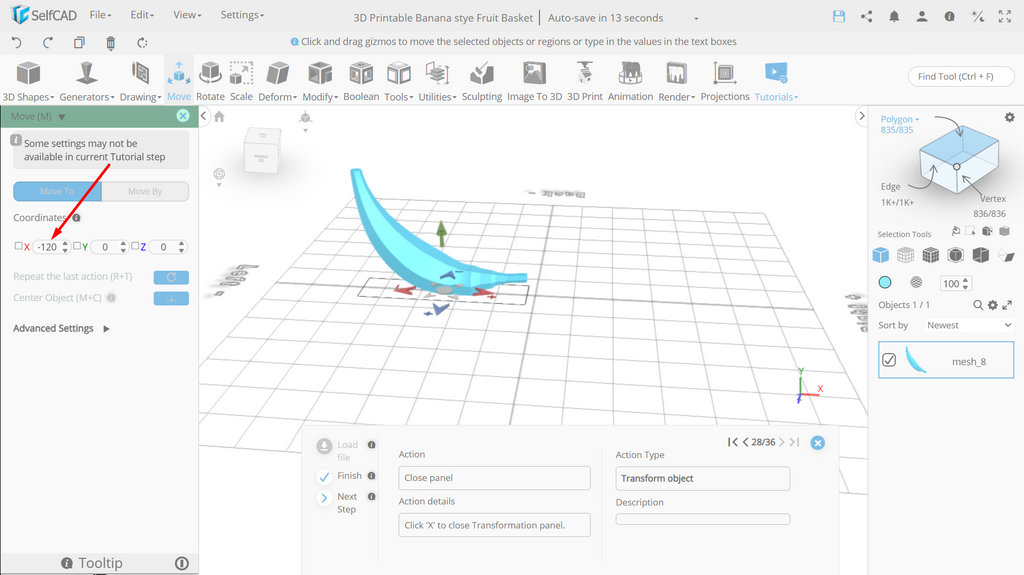Select the Rotate tool
This screenshot has height=575, width=1024.
(210, 80)
